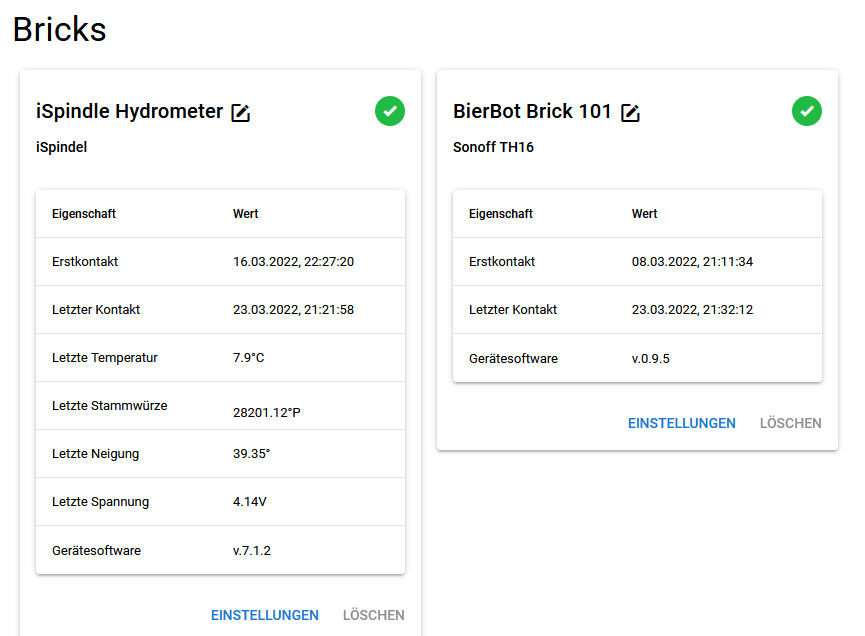This screenshot has height=636, width=865.
Task: Click Wert header in BierBot Brick 101 table
Action: (x=644, y=213)
